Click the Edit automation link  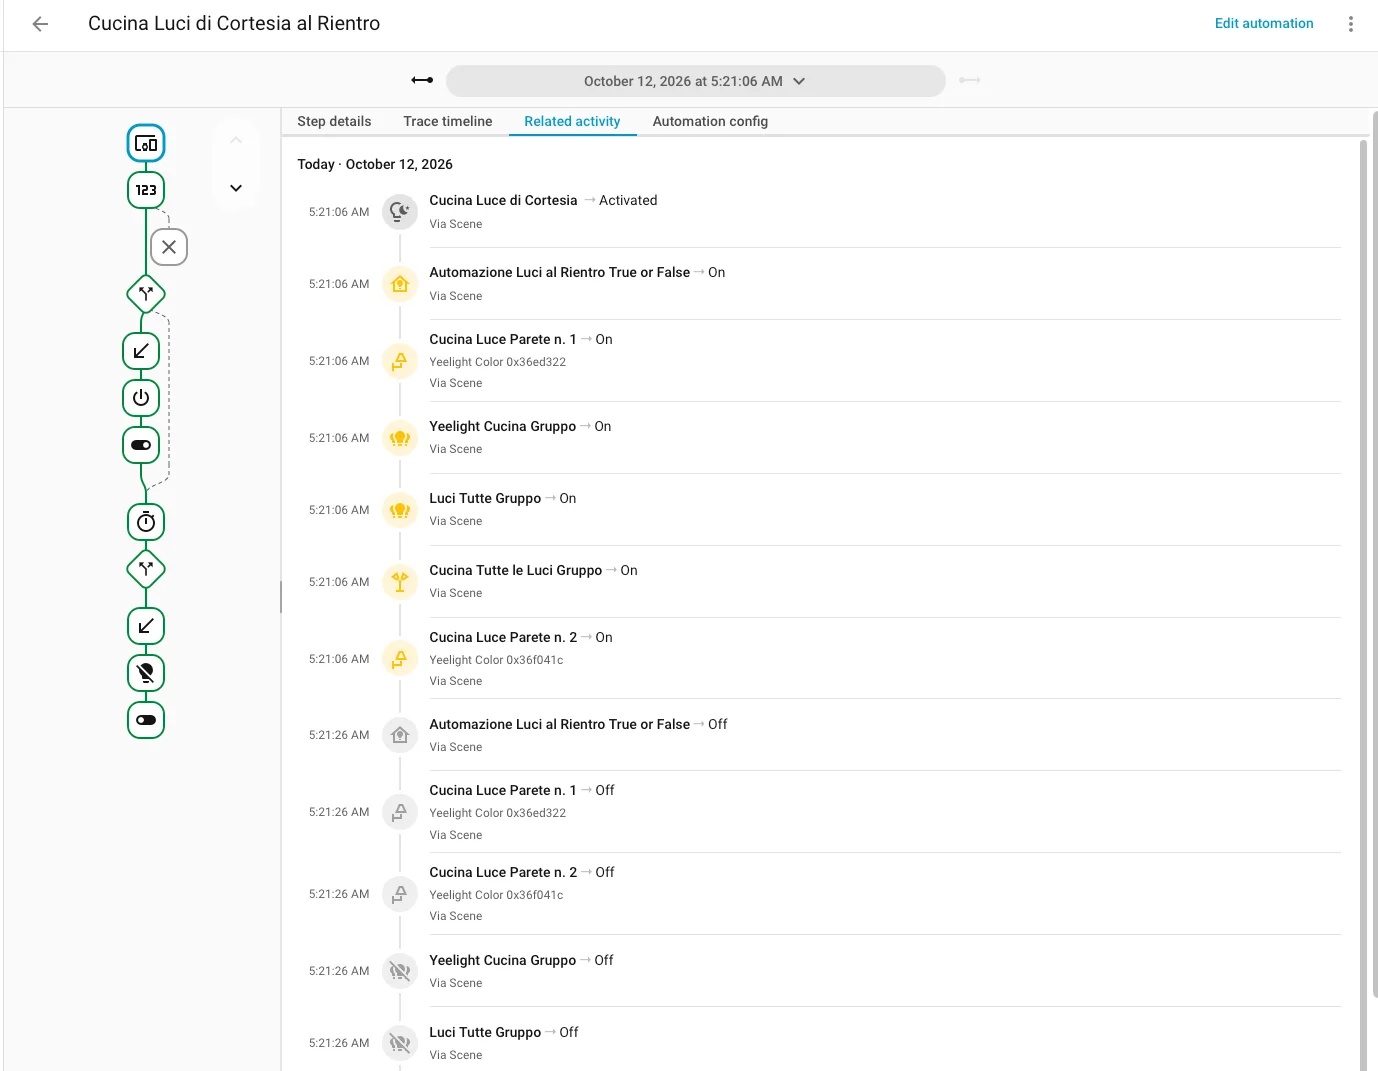coord(1264,23)
